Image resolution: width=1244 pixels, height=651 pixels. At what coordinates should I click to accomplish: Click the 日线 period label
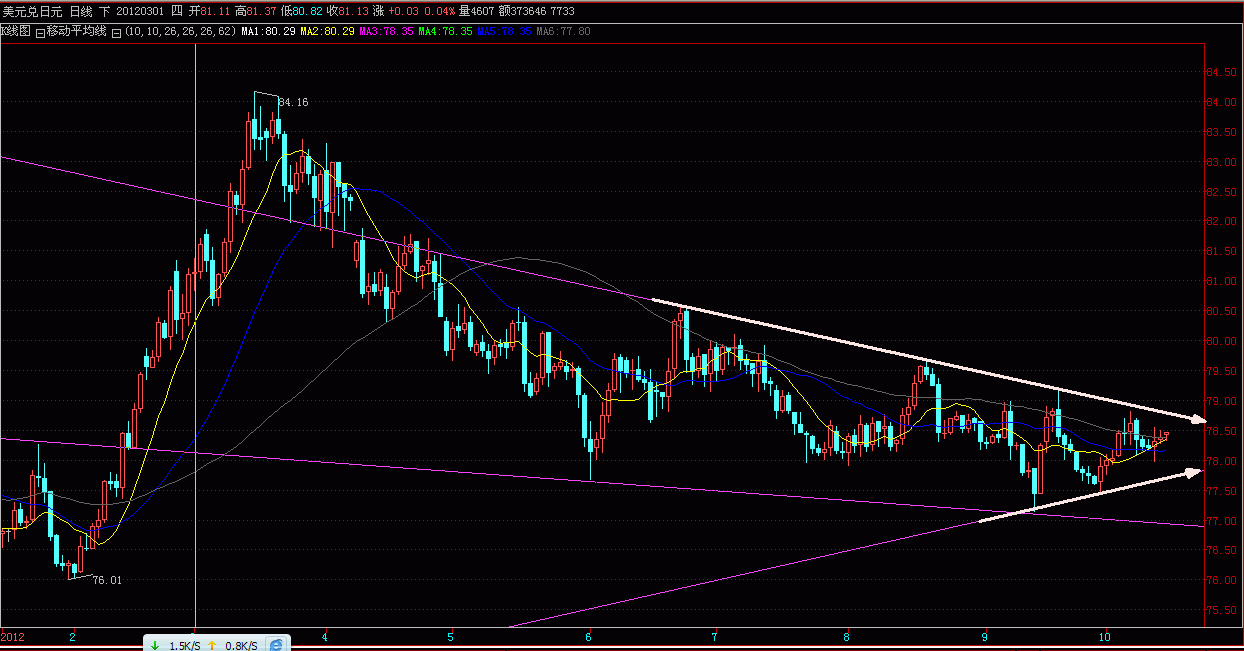[x=81, y=11]
